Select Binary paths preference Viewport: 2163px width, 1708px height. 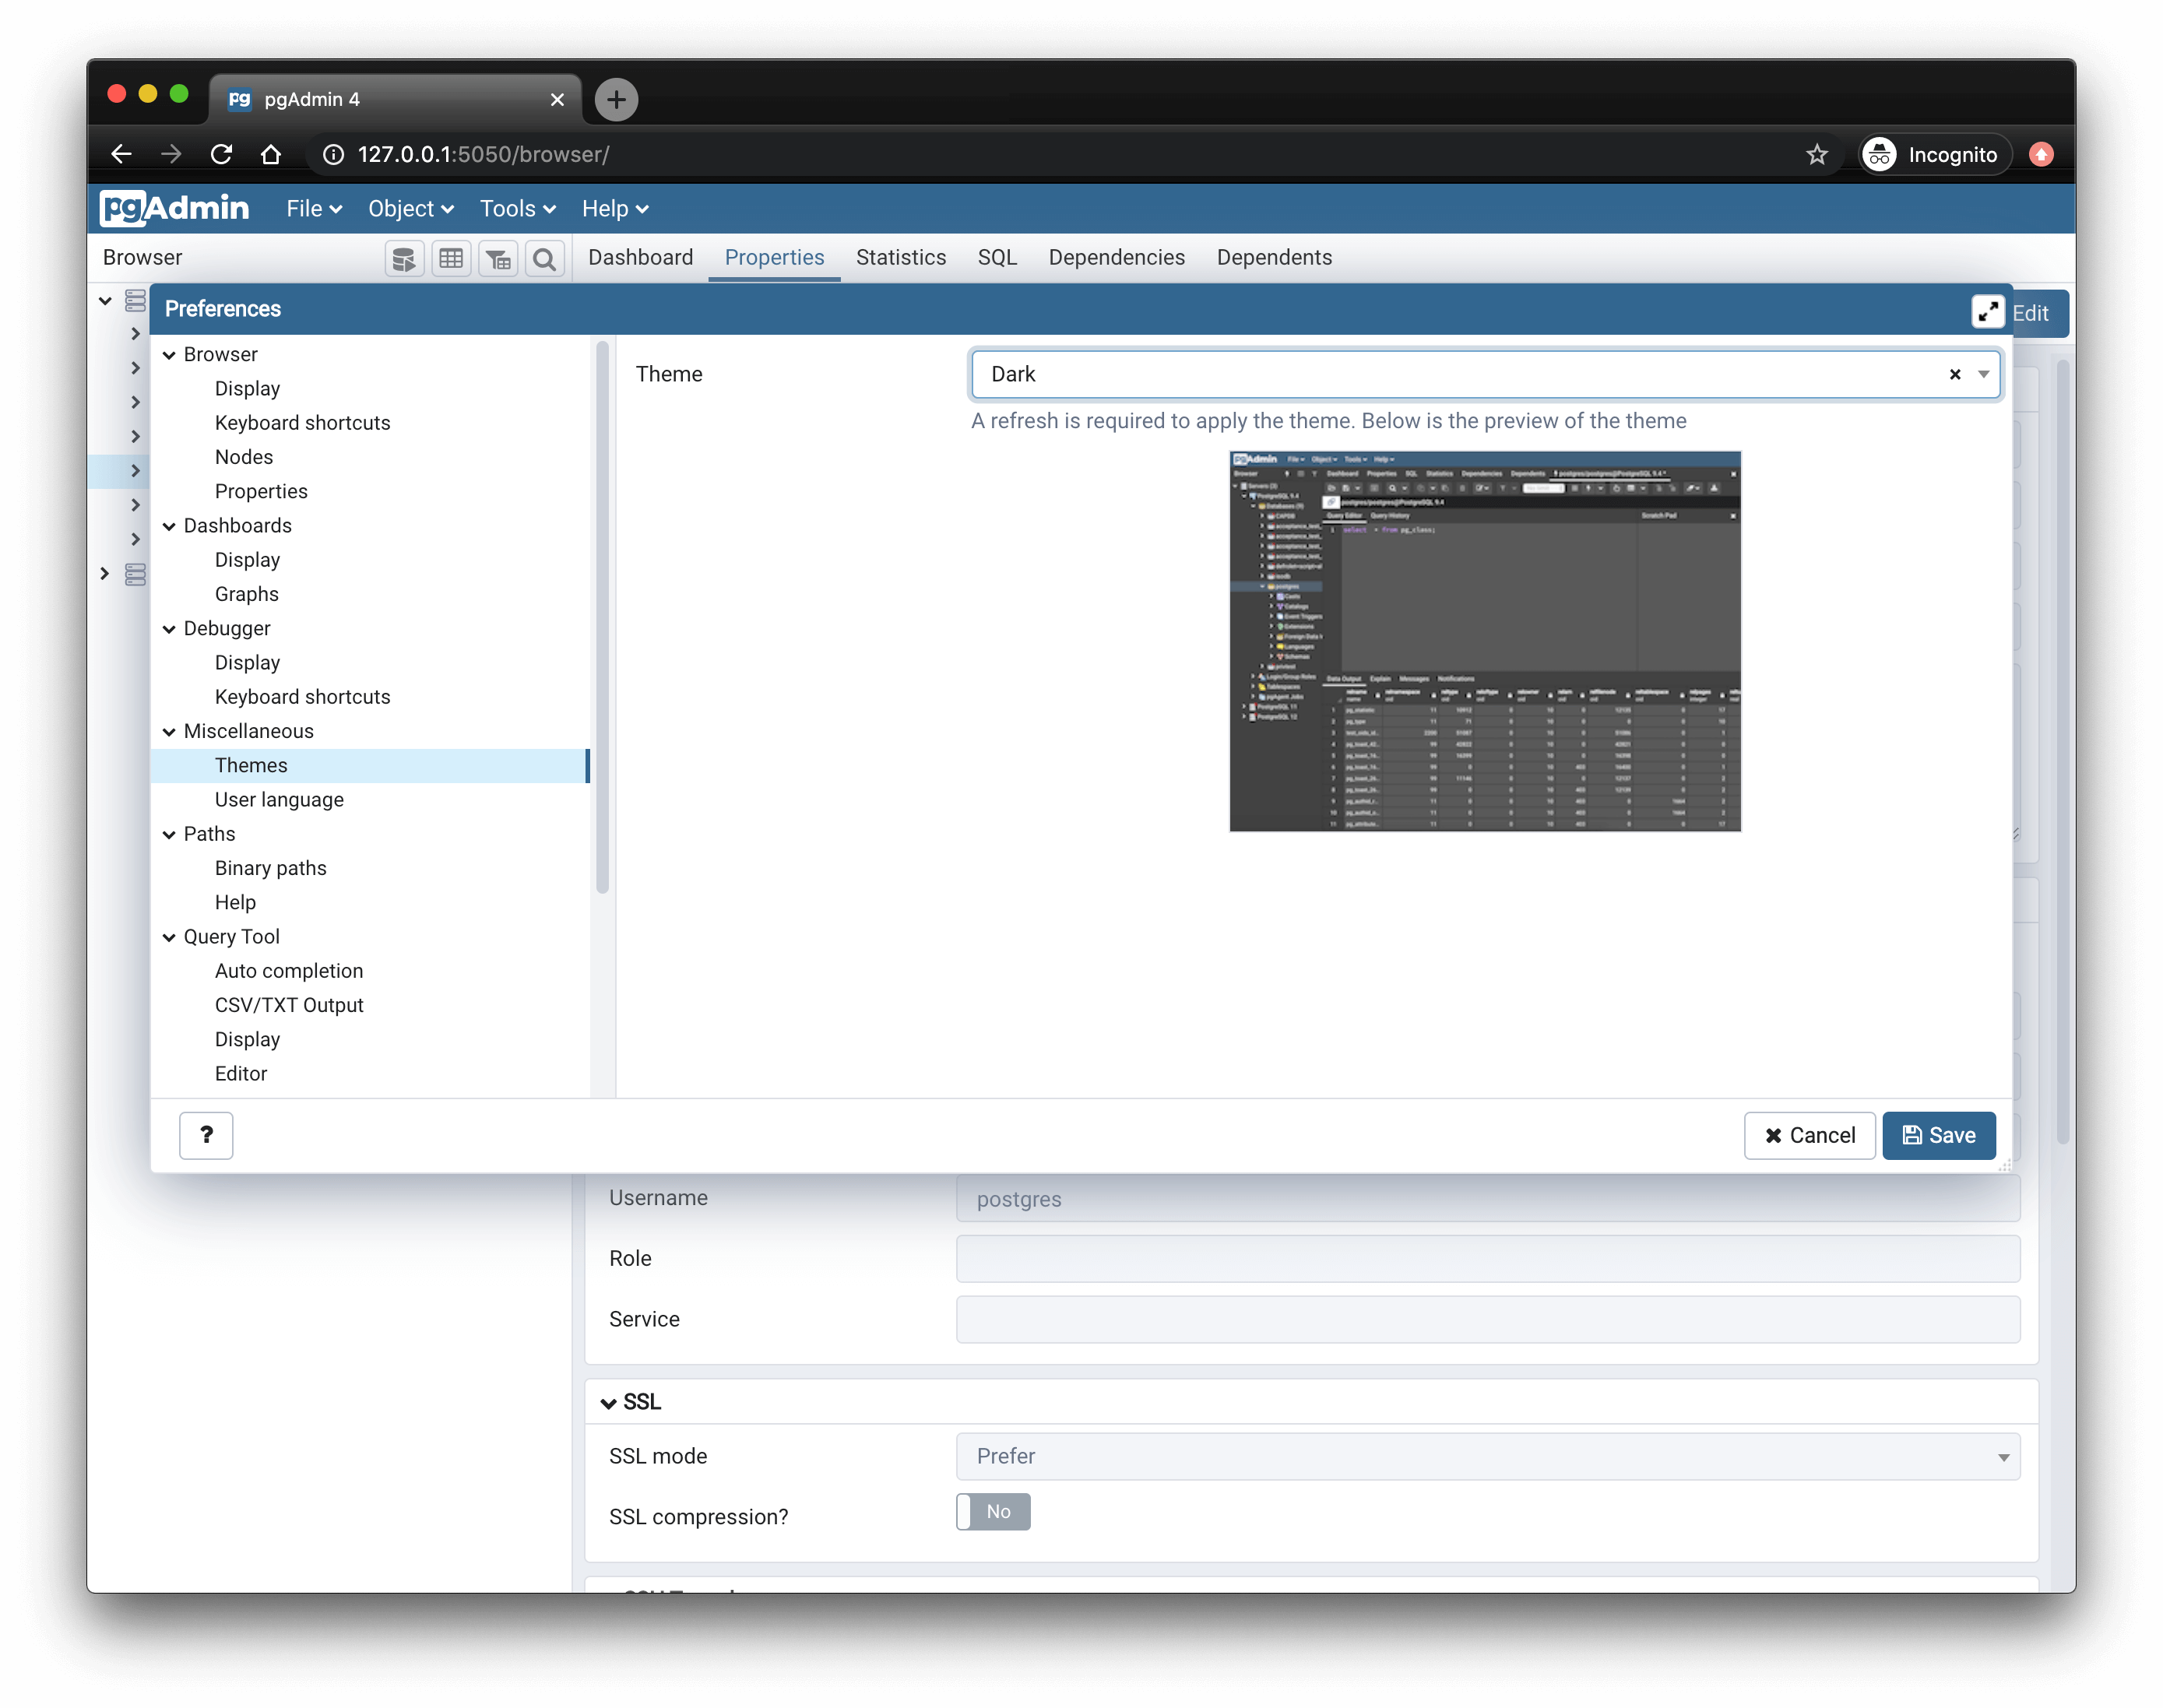pyautogui.click(x=270, y=869)
